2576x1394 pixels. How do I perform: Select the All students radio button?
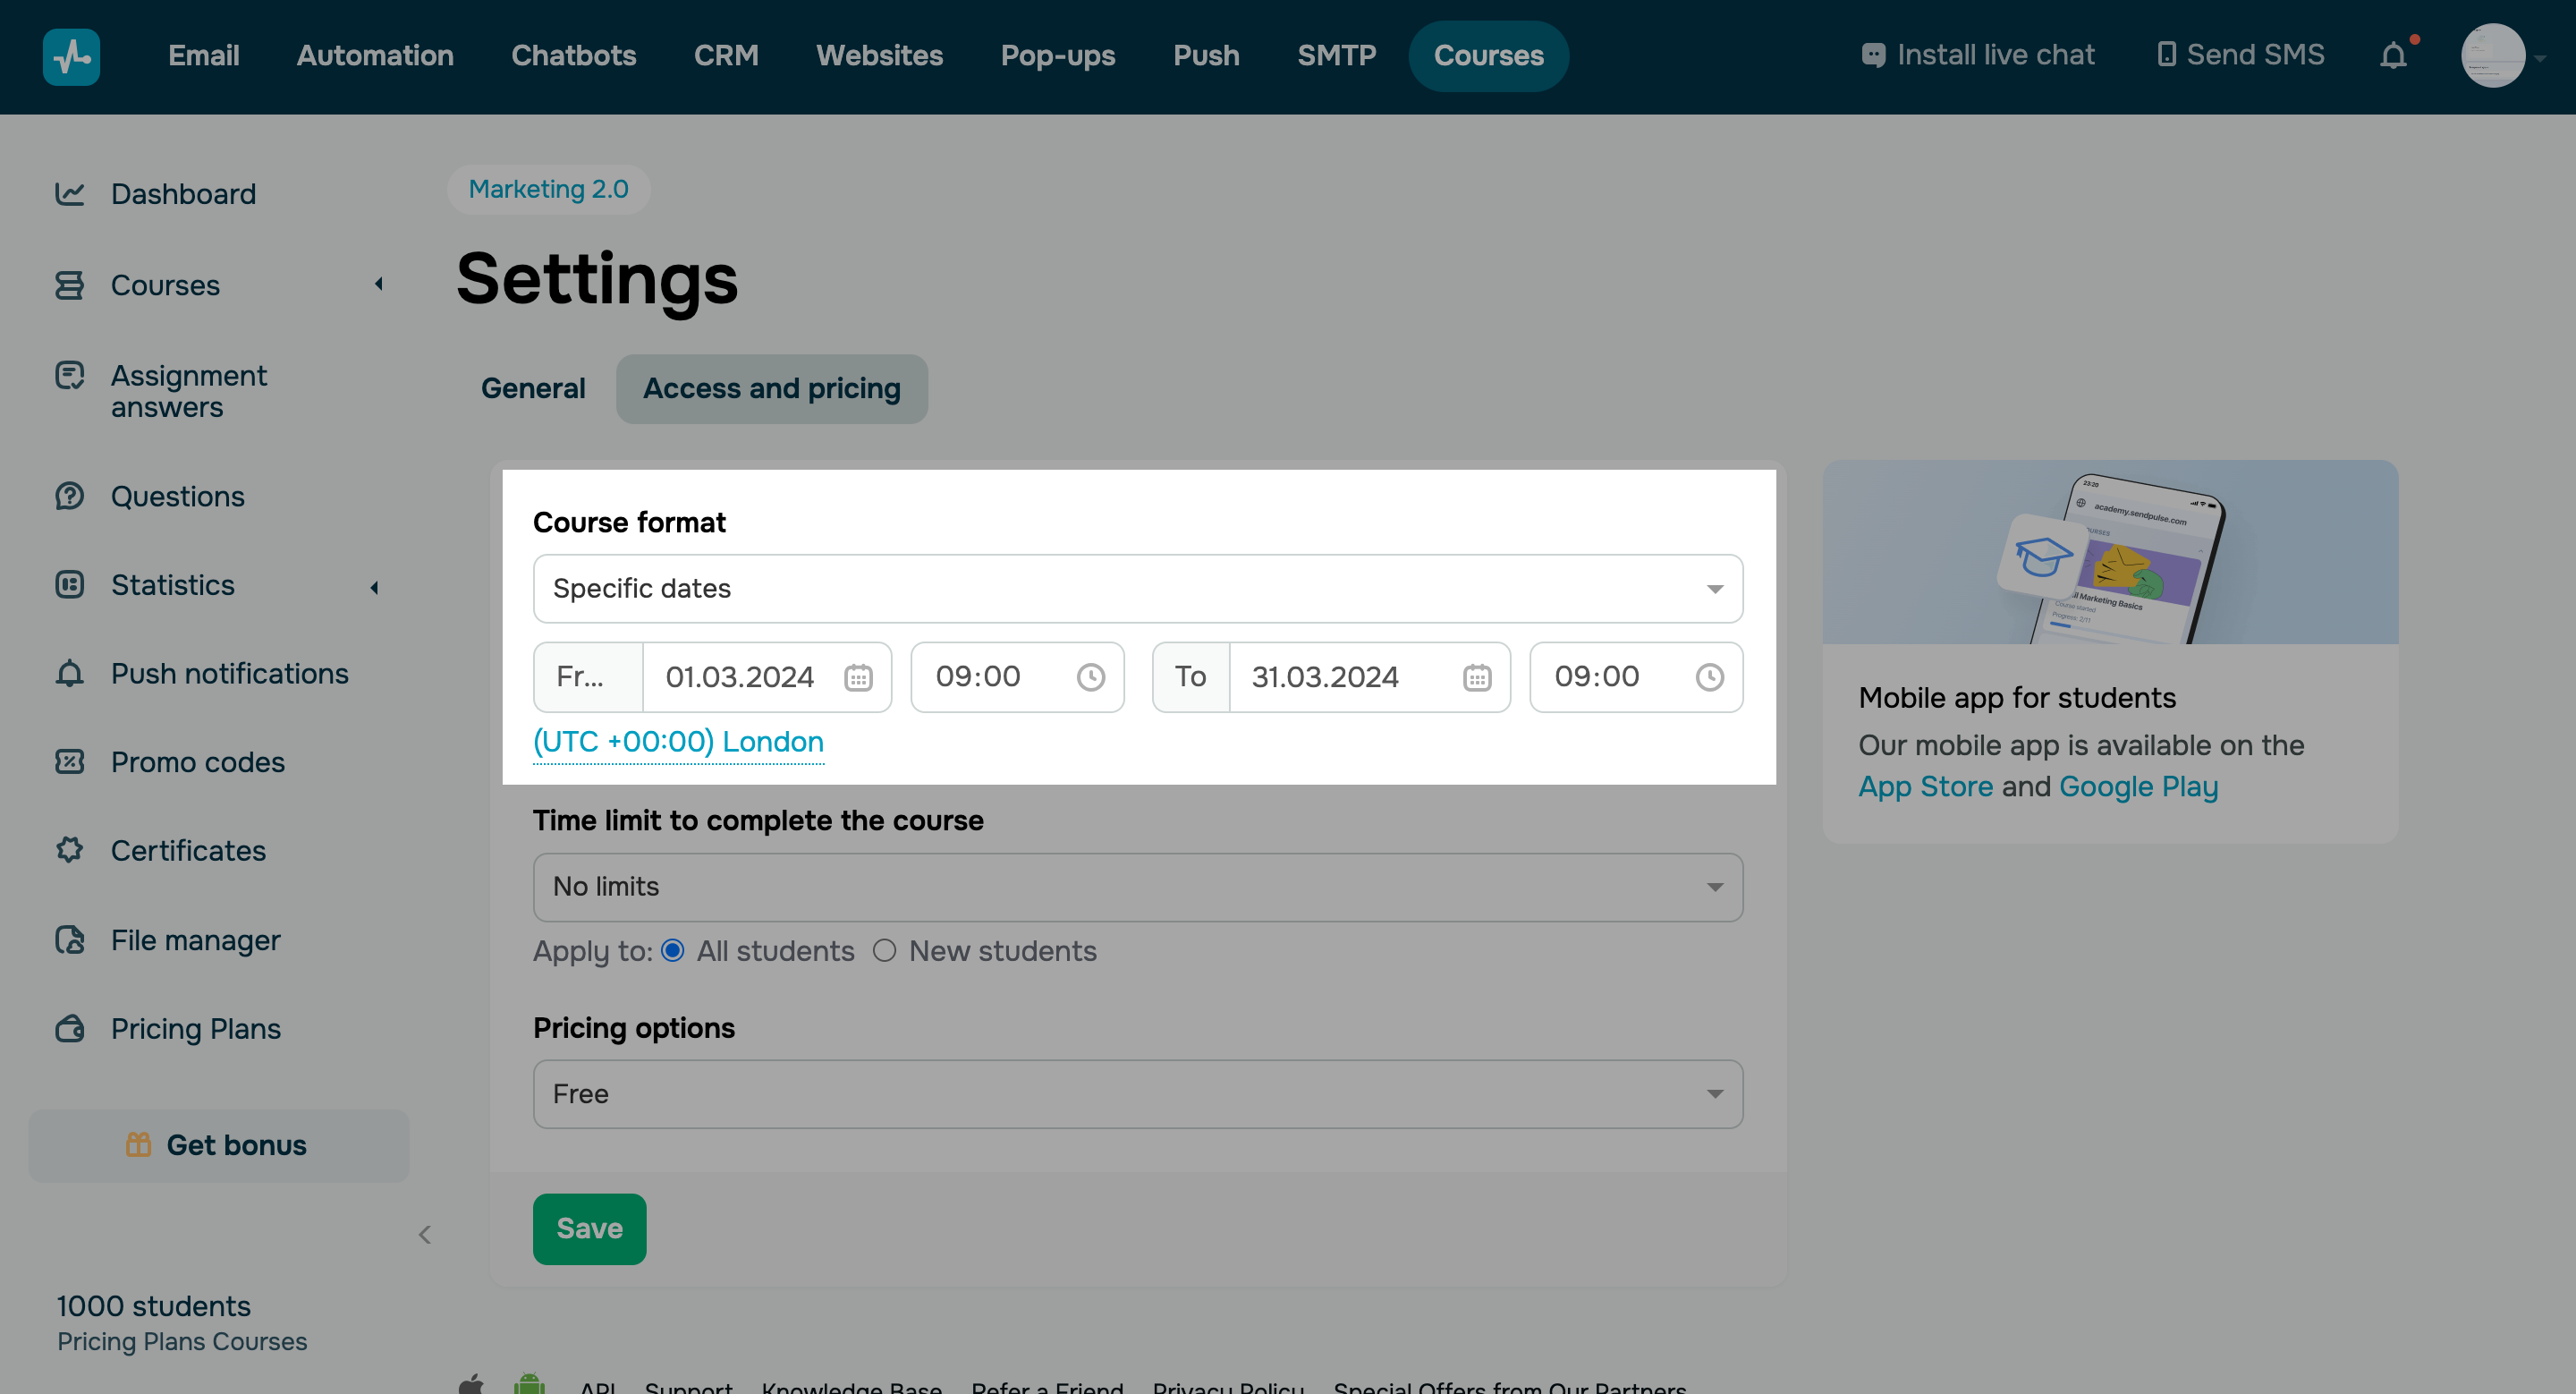[673, 950]
